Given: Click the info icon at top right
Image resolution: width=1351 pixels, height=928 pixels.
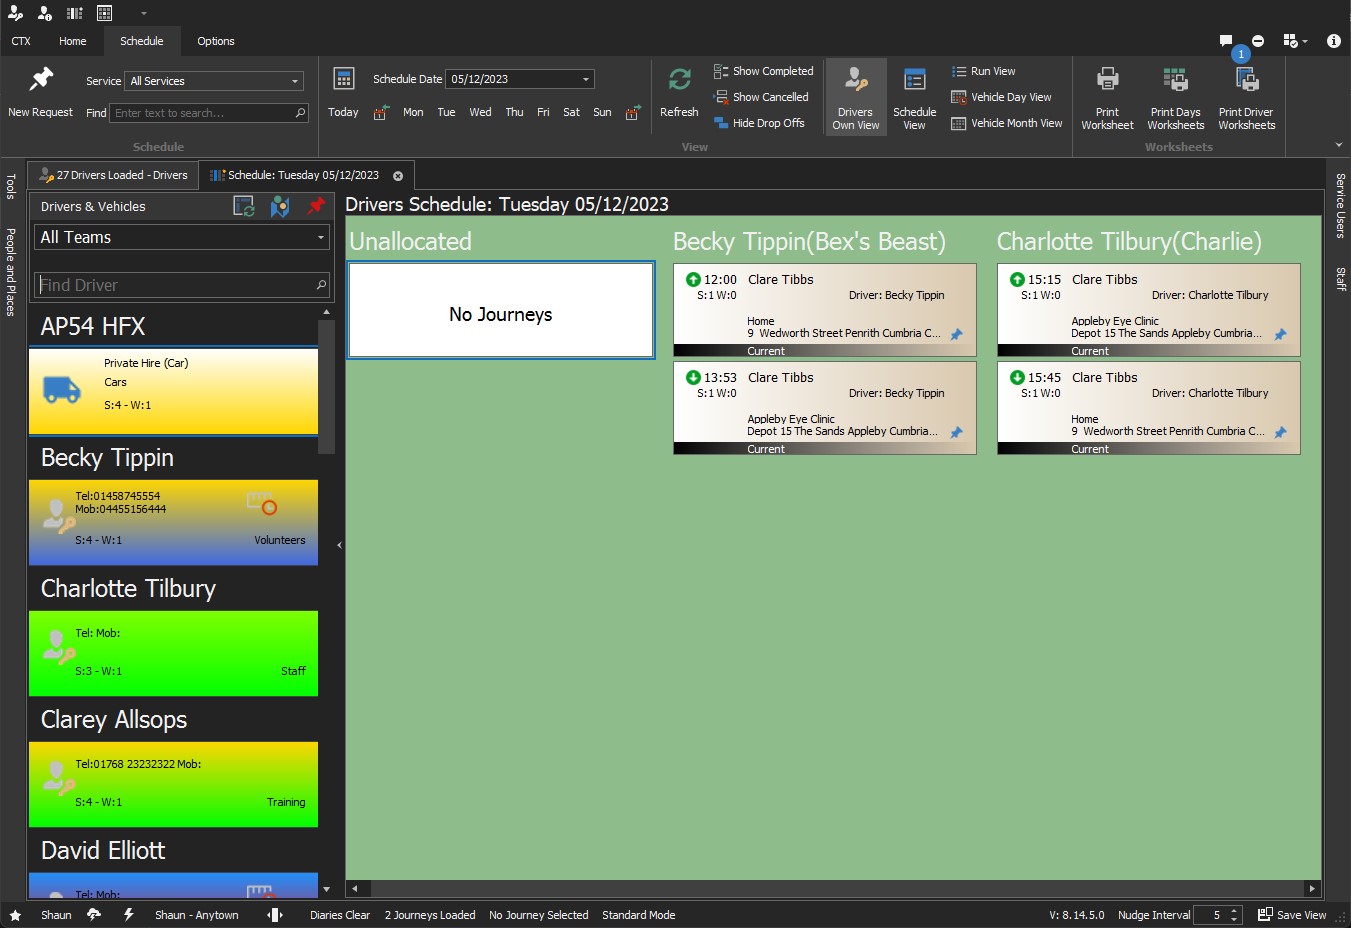Looking at the screenshot, I should click(1333, 41).
